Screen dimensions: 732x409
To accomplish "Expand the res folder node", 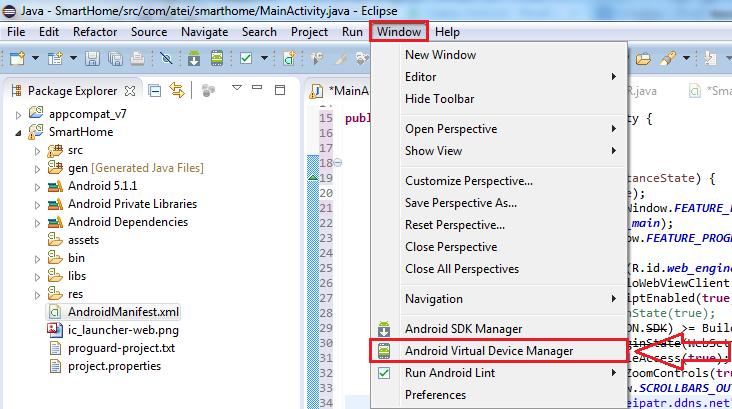I will pos(37,295).
